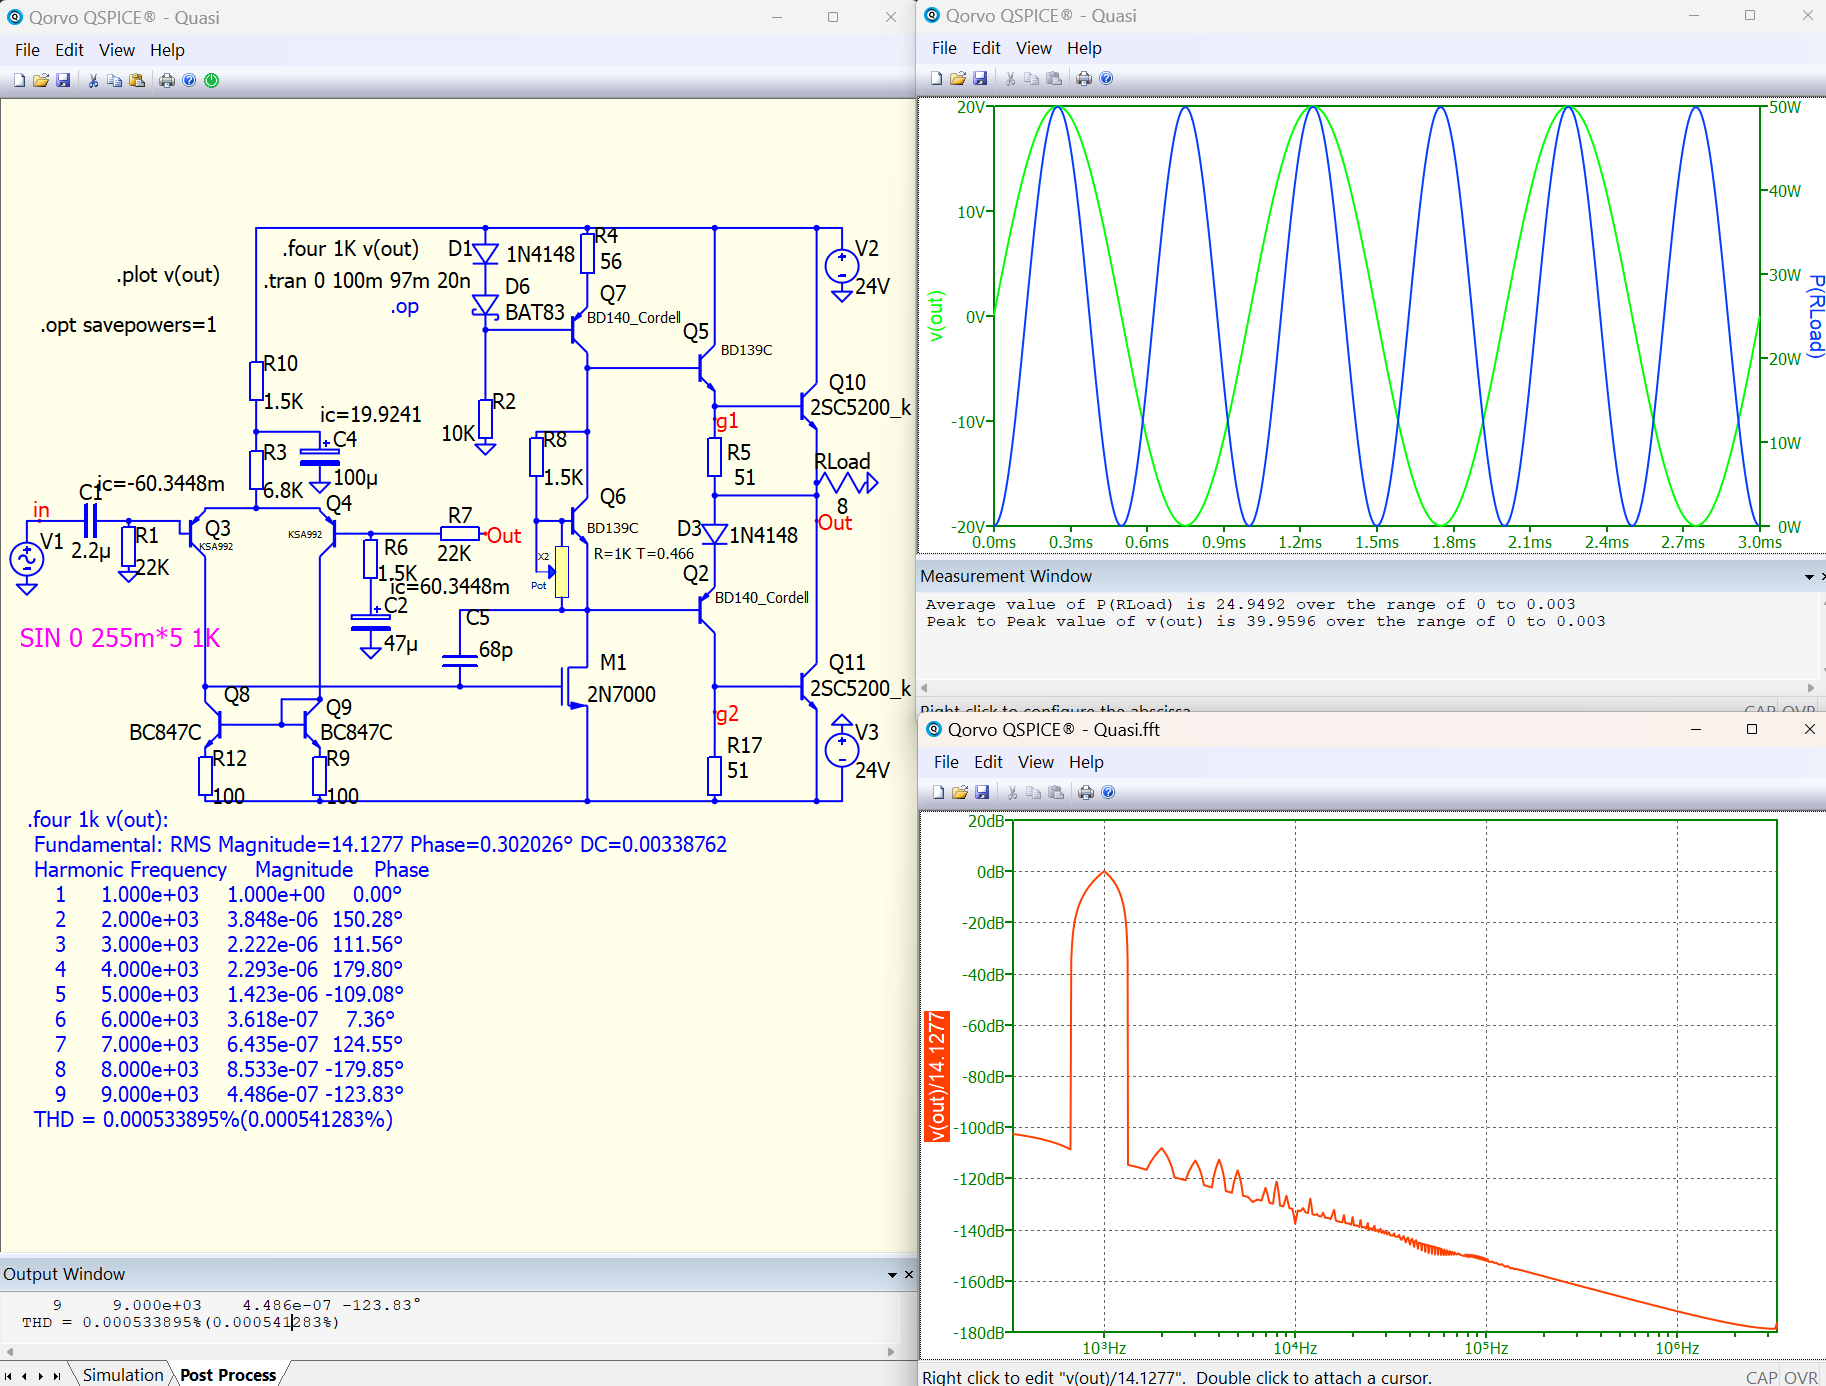Open View menu in schematic window

pyautogui.click(x=116, y=50)
